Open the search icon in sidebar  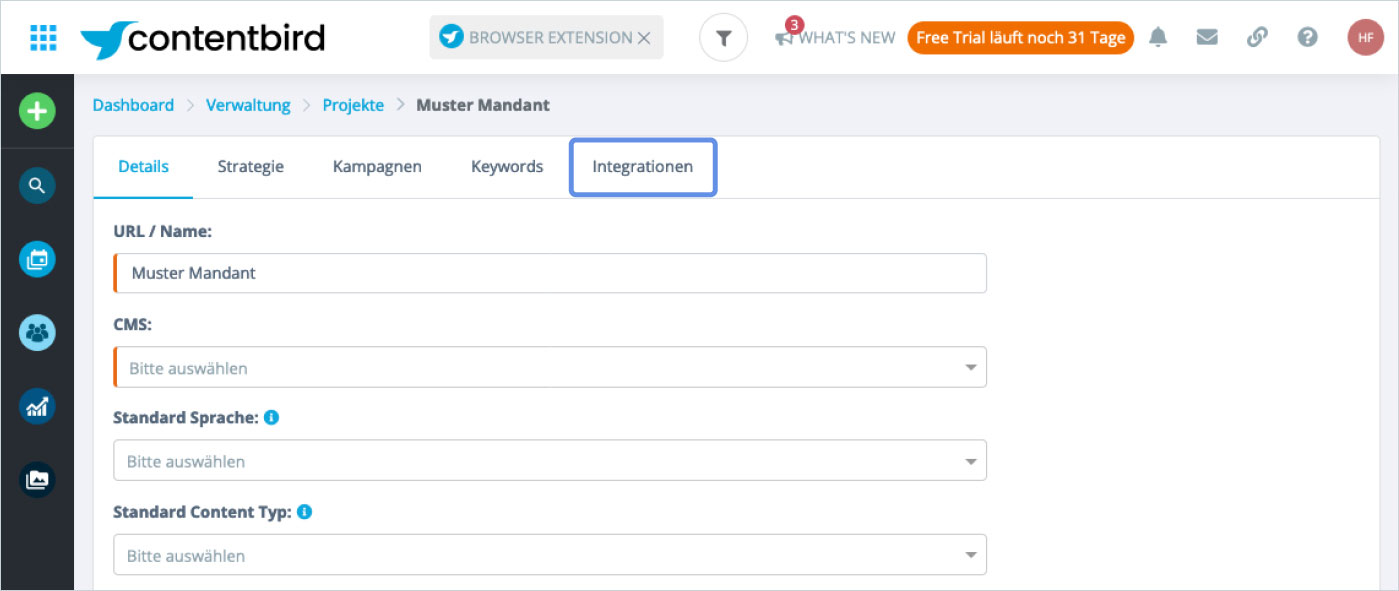click(x=37, y=186)
